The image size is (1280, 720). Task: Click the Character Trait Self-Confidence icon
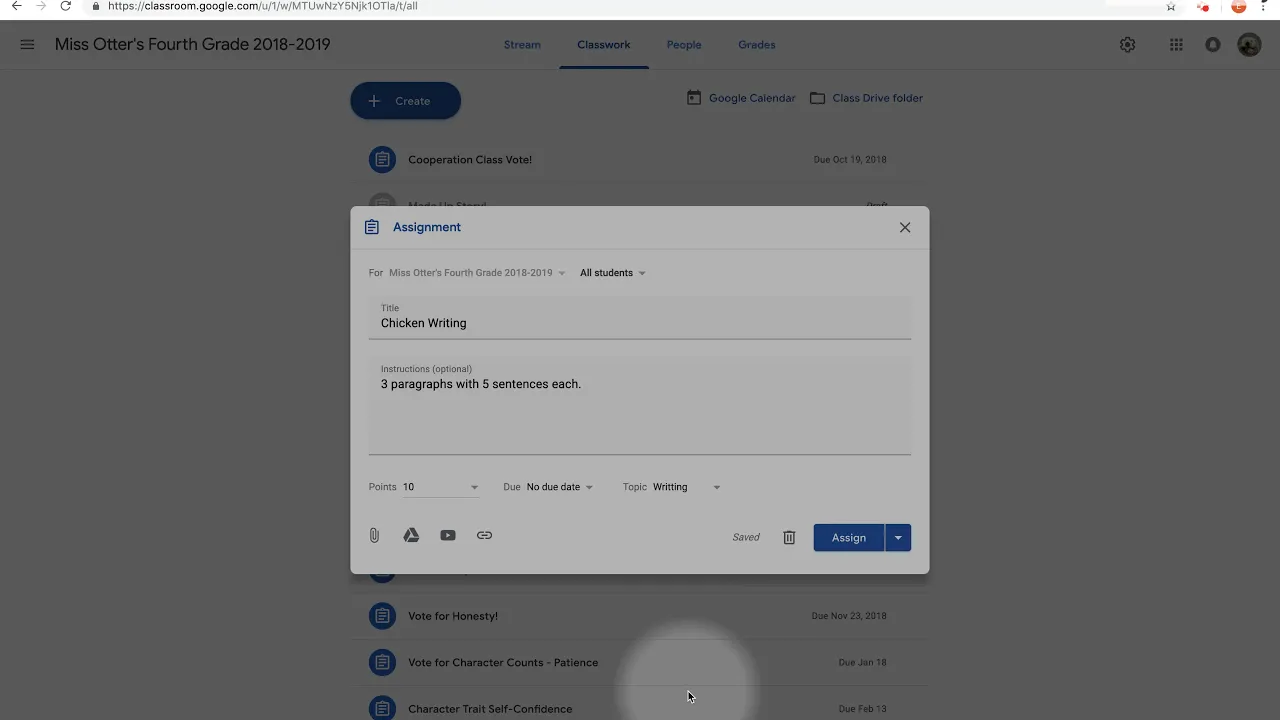pos(382,708)
